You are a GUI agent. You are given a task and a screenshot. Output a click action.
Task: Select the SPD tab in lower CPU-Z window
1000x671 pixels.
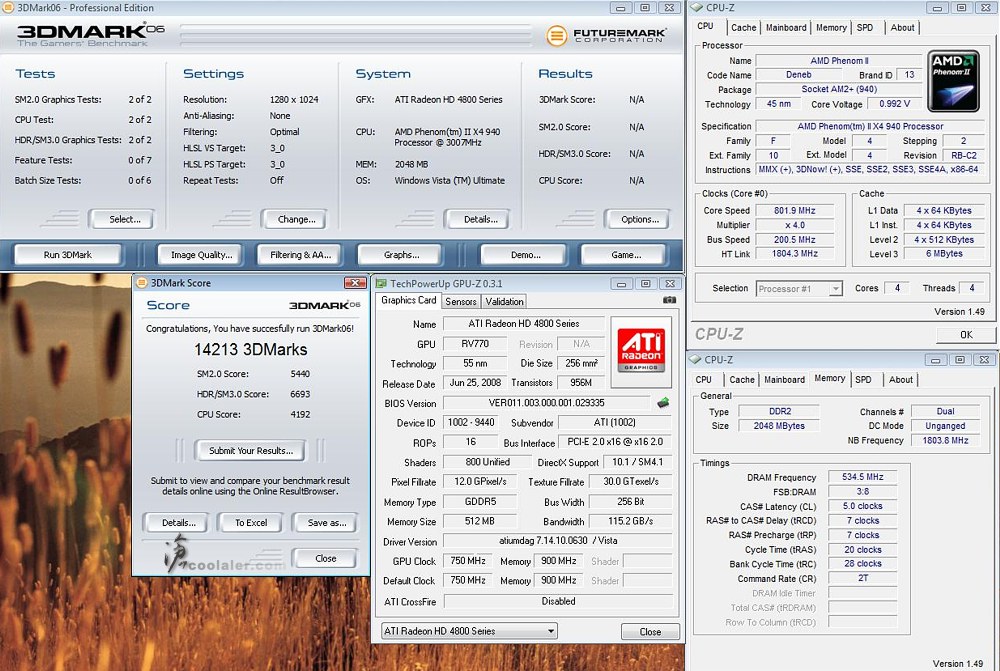coord(863,380)
